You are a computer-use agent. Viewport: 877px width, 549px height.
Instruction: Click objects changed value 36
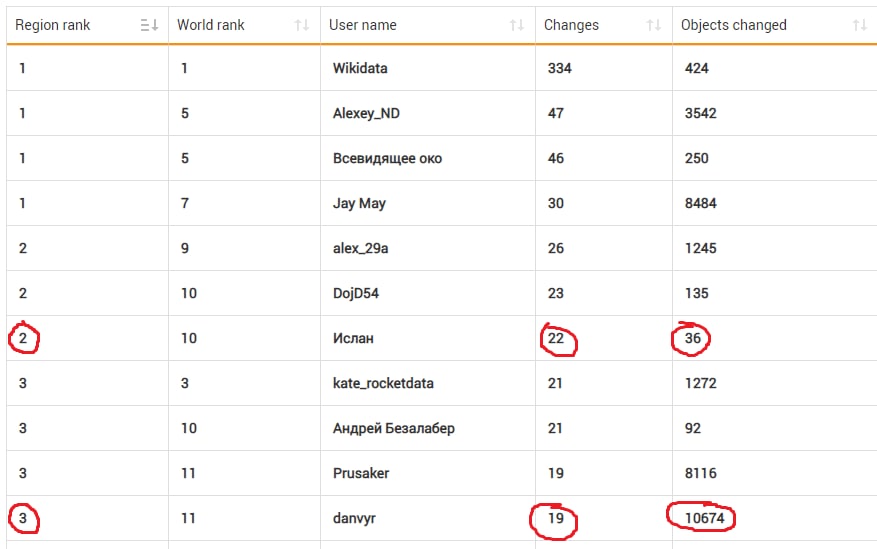[x=692, y=338]
